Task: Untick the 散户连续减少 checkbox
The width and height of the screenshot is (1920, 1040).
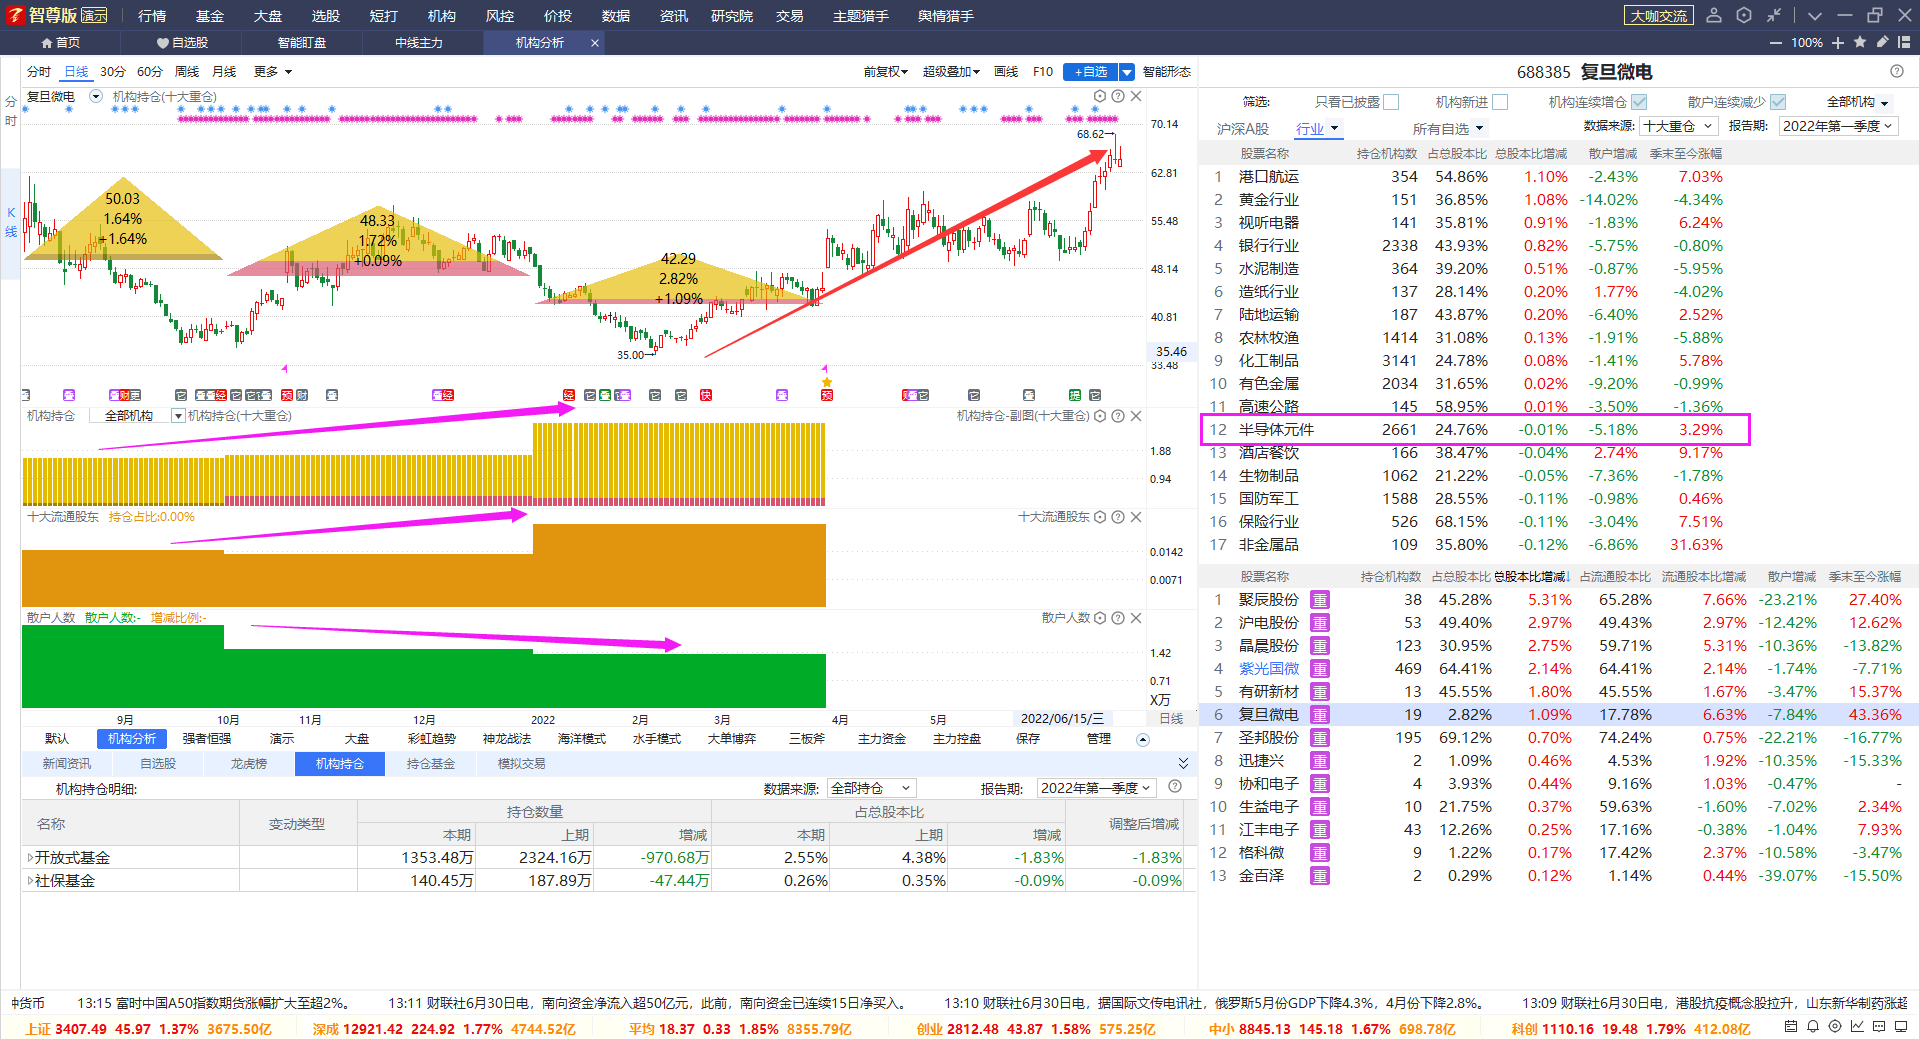Action: pos(1778,102)
